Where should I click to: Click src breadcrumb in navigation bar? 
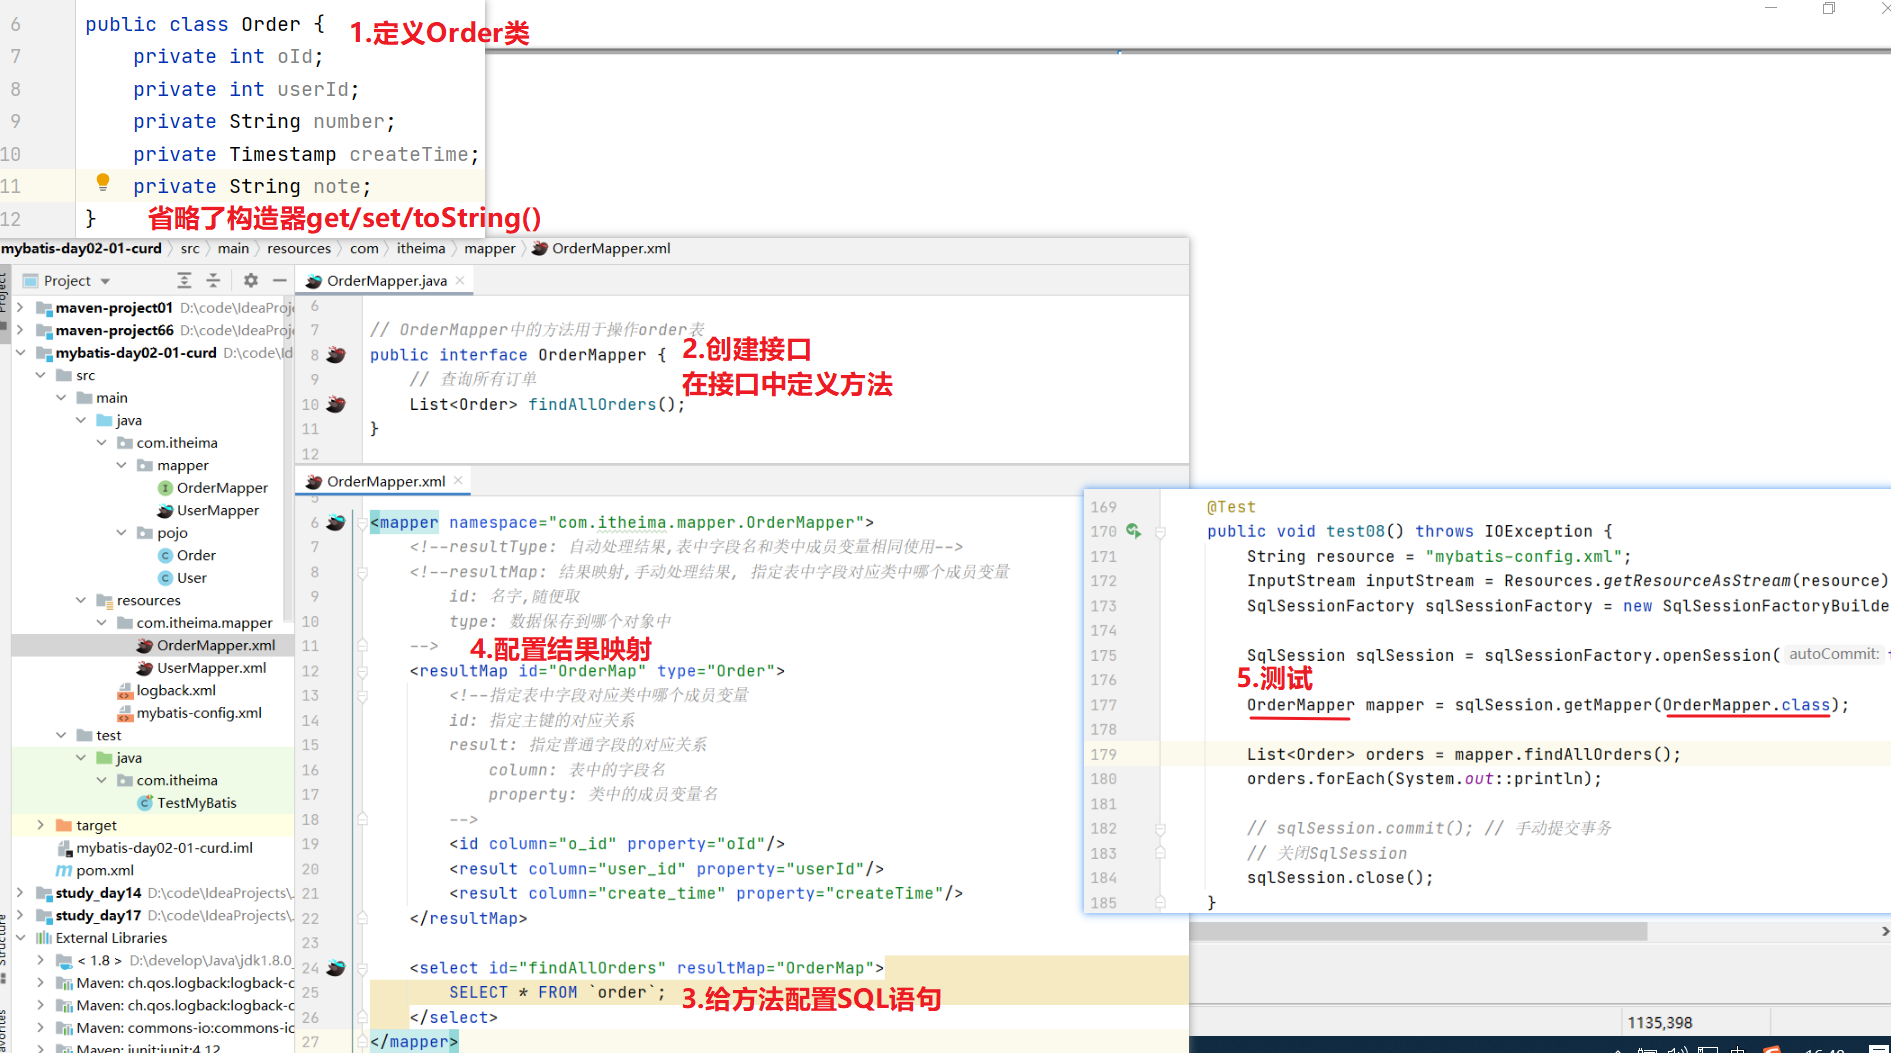(x=190, y=249)
